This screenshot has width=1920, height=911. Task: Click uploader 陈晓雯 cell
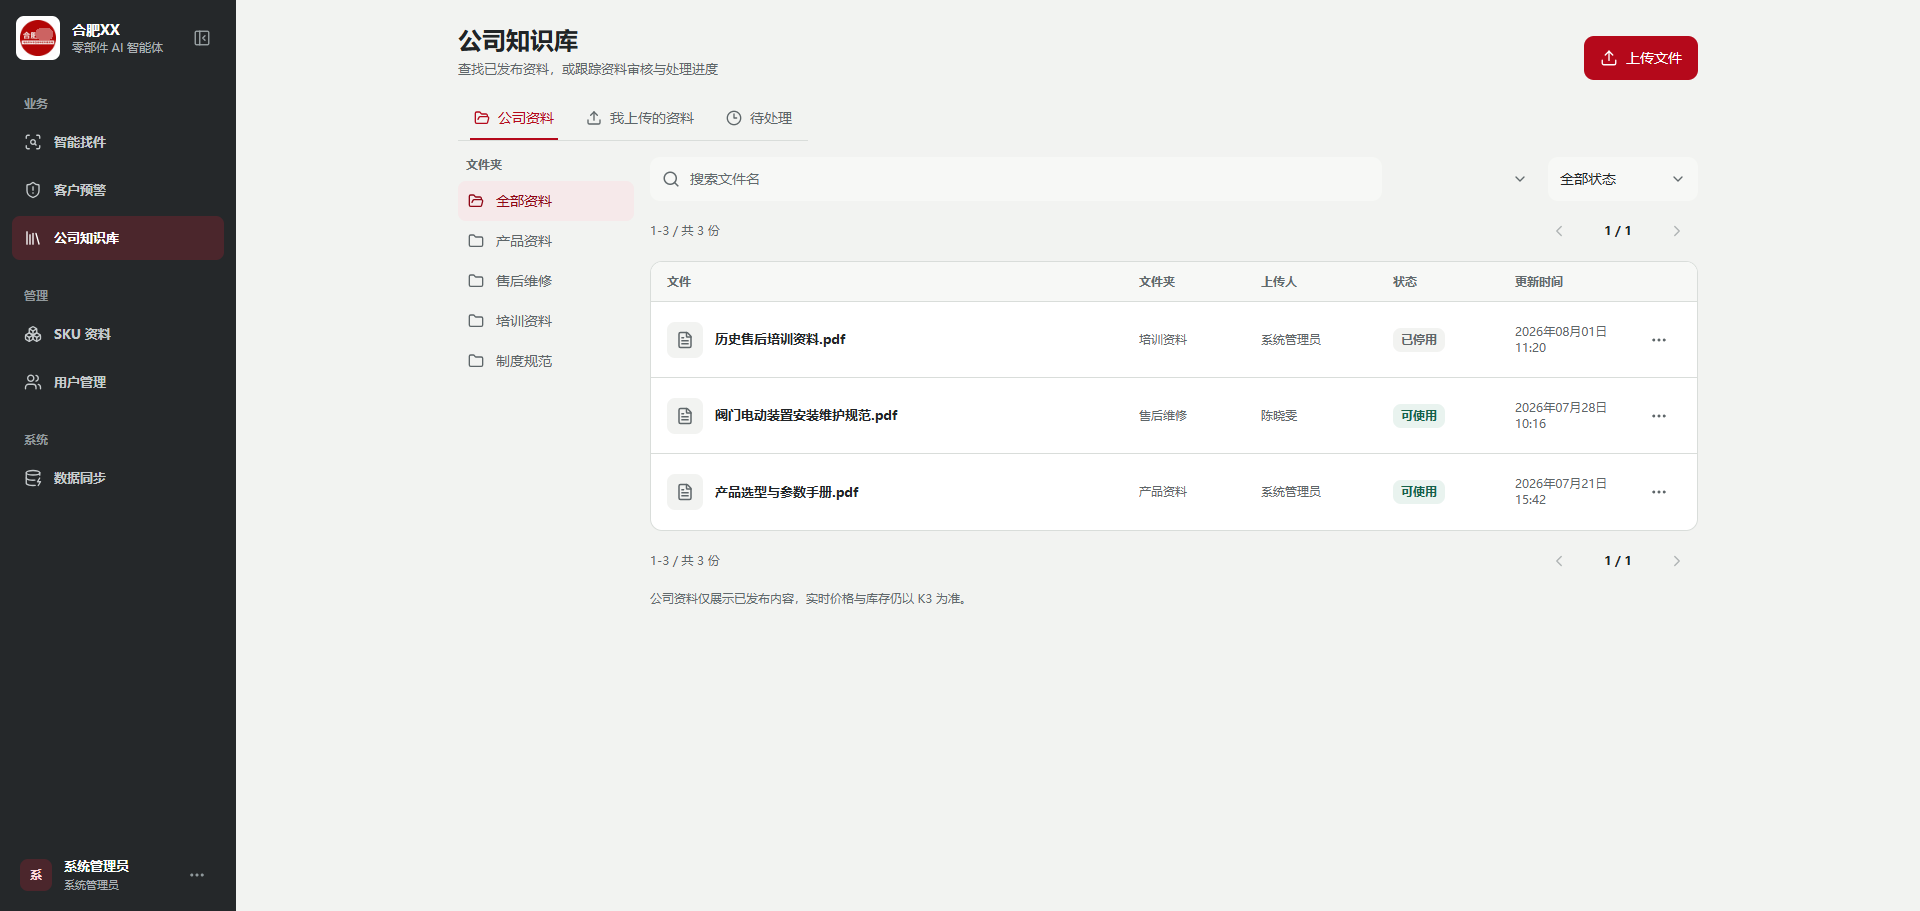[x=1279, y=416]
